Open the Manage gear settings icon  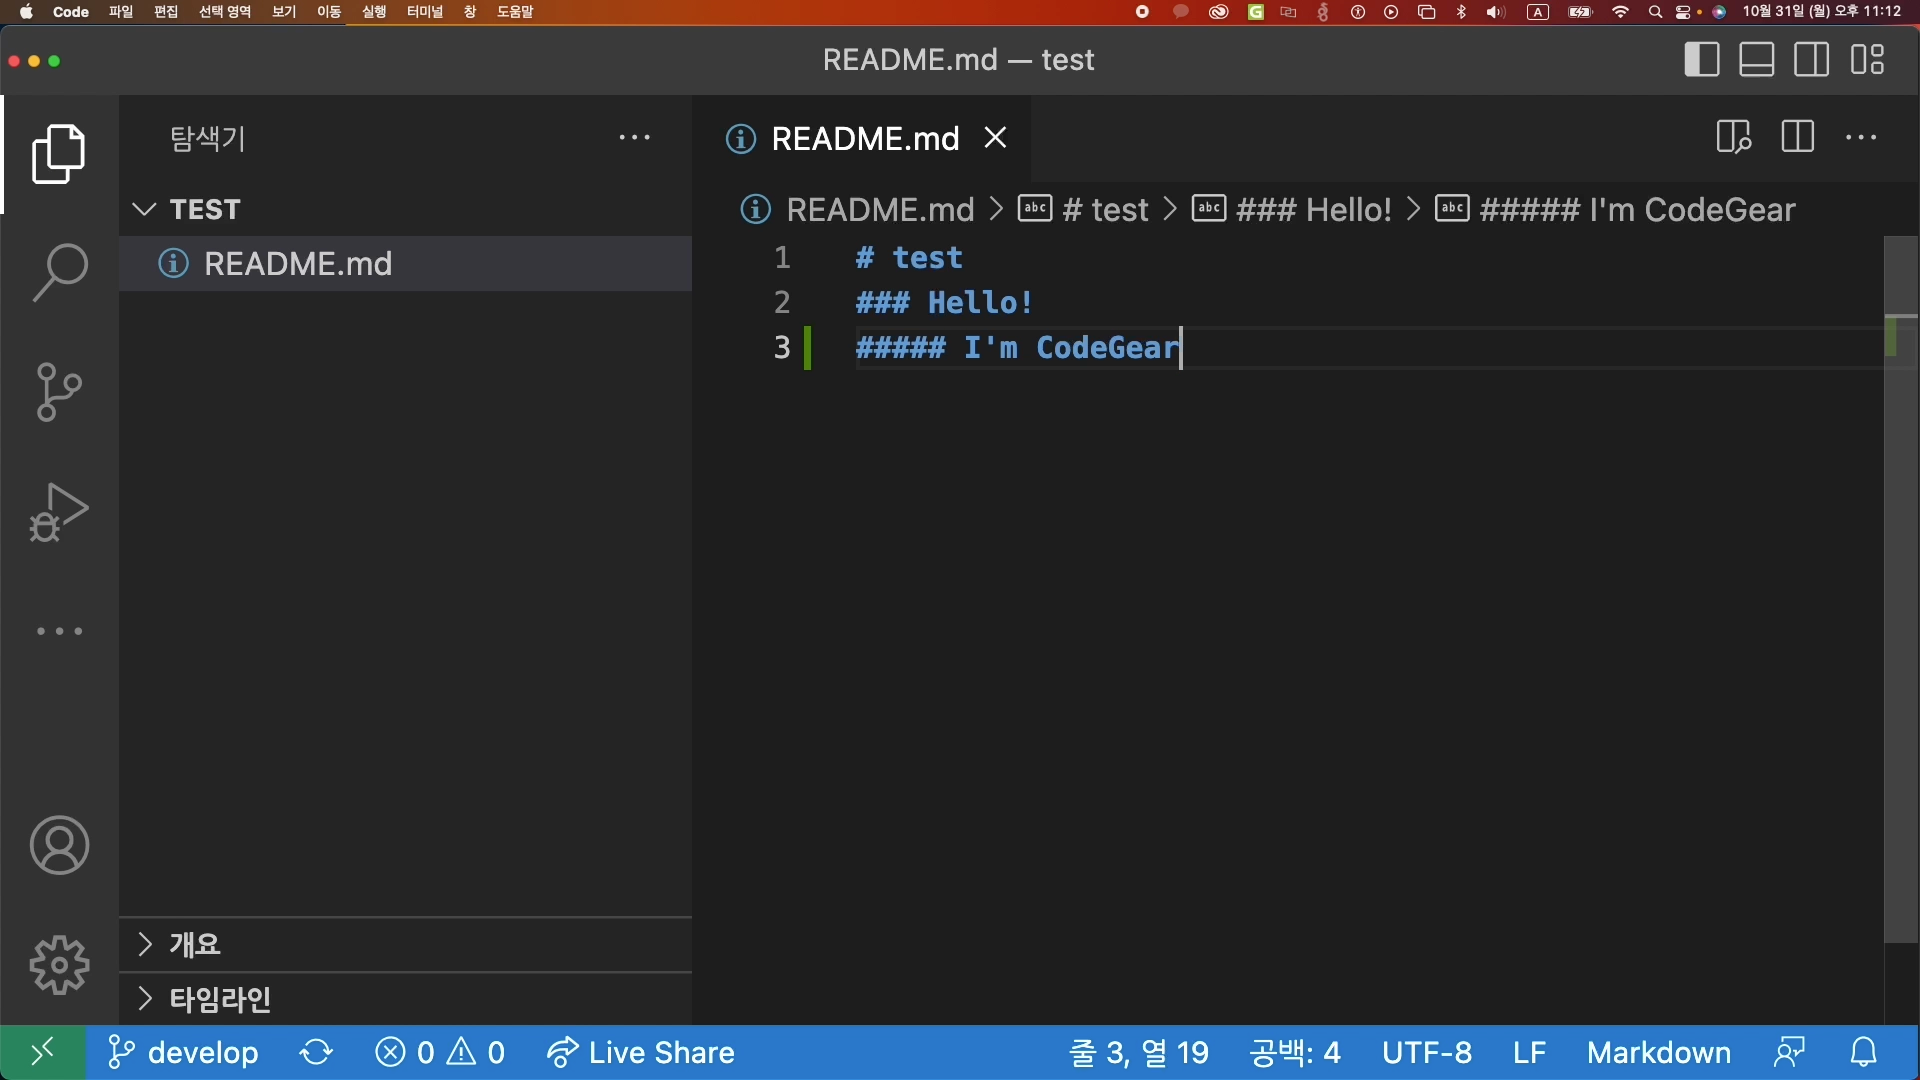[x=59, y=965]
